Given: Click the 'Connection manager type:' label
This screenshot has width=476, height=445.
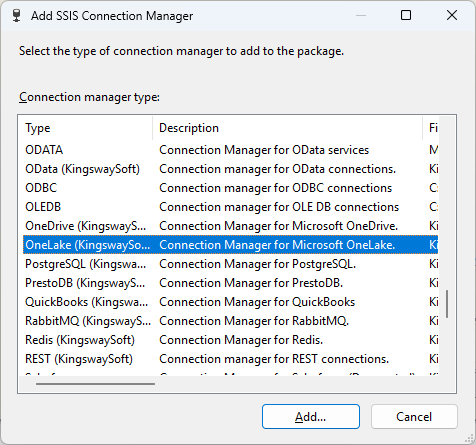Looking at the screenshot, I should [x=89, y=97].
